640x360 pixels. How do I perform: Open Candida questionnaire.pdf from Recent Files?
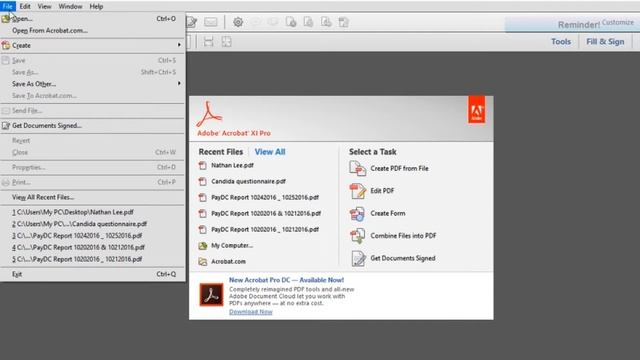coord(248,181)
